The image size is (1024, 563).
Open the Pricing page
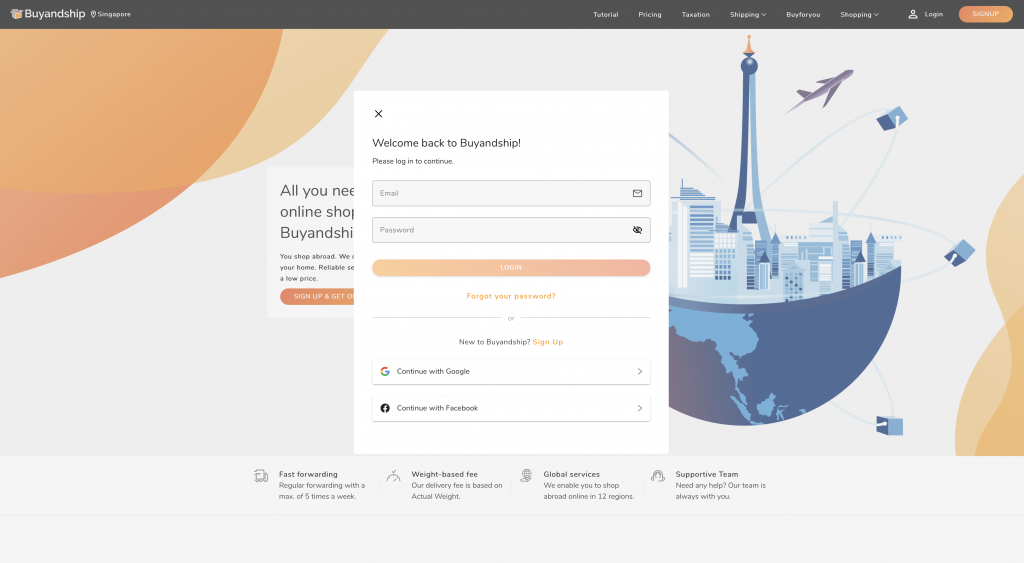point(650,14)
